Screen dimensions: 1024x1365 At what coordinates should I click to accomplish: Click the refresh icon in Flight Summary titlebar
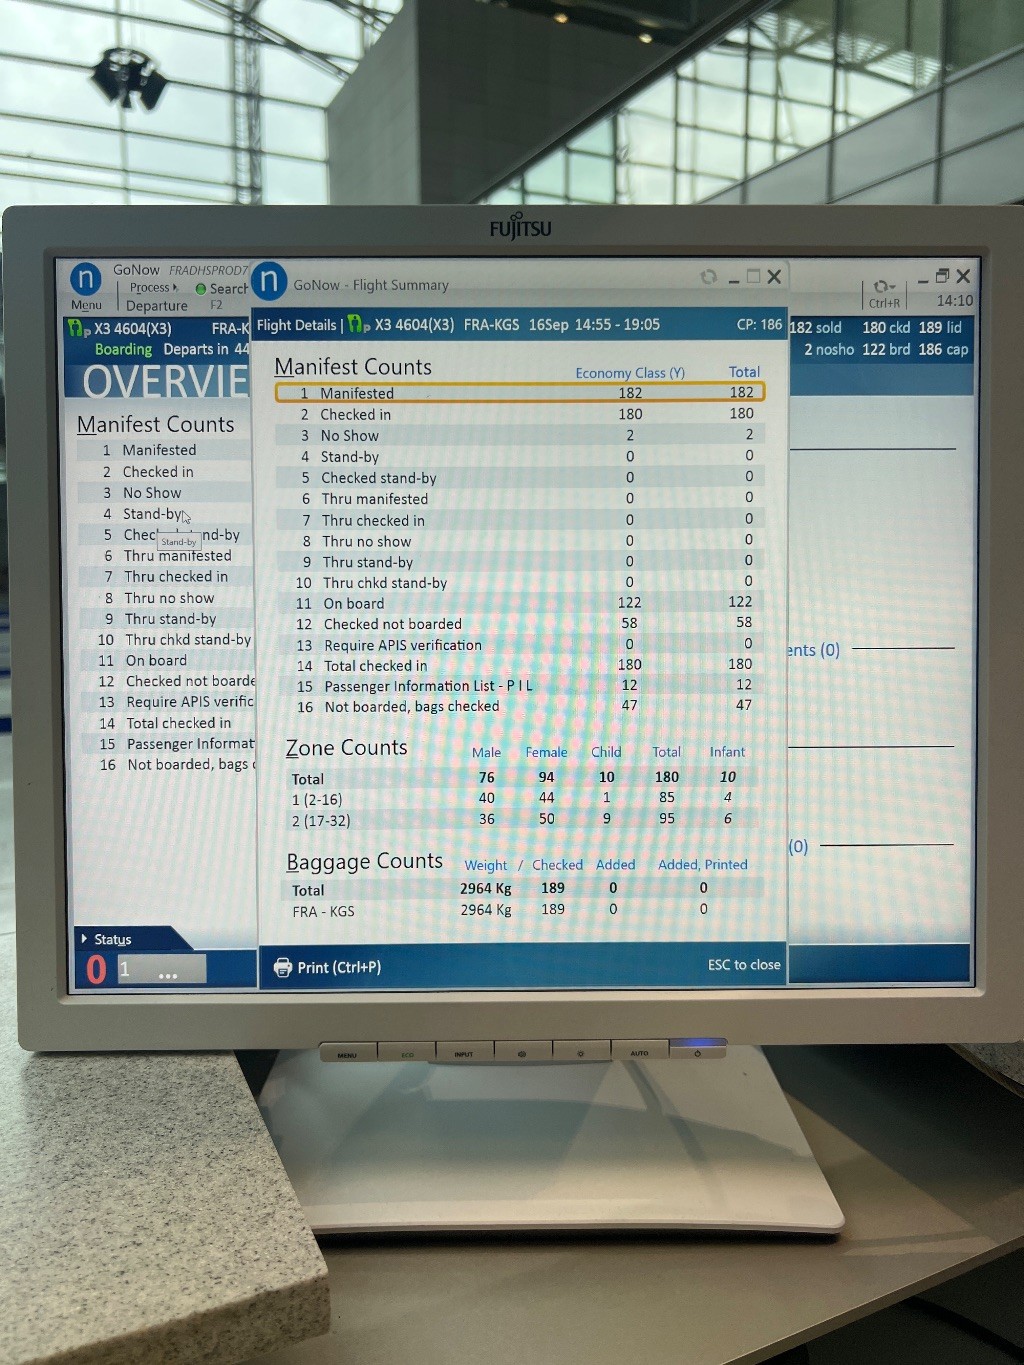(708, 277)
